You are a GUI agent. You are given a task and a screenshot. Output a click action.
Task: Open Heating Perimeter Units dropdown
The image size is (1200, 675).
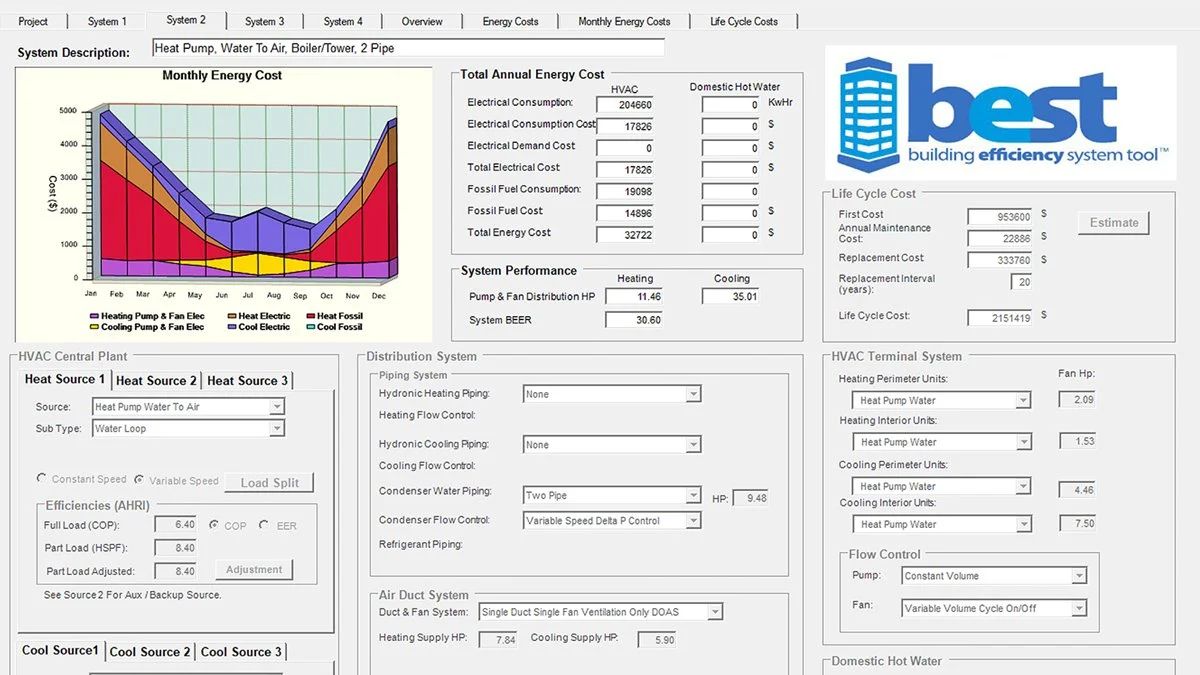(x=940, y=400)
